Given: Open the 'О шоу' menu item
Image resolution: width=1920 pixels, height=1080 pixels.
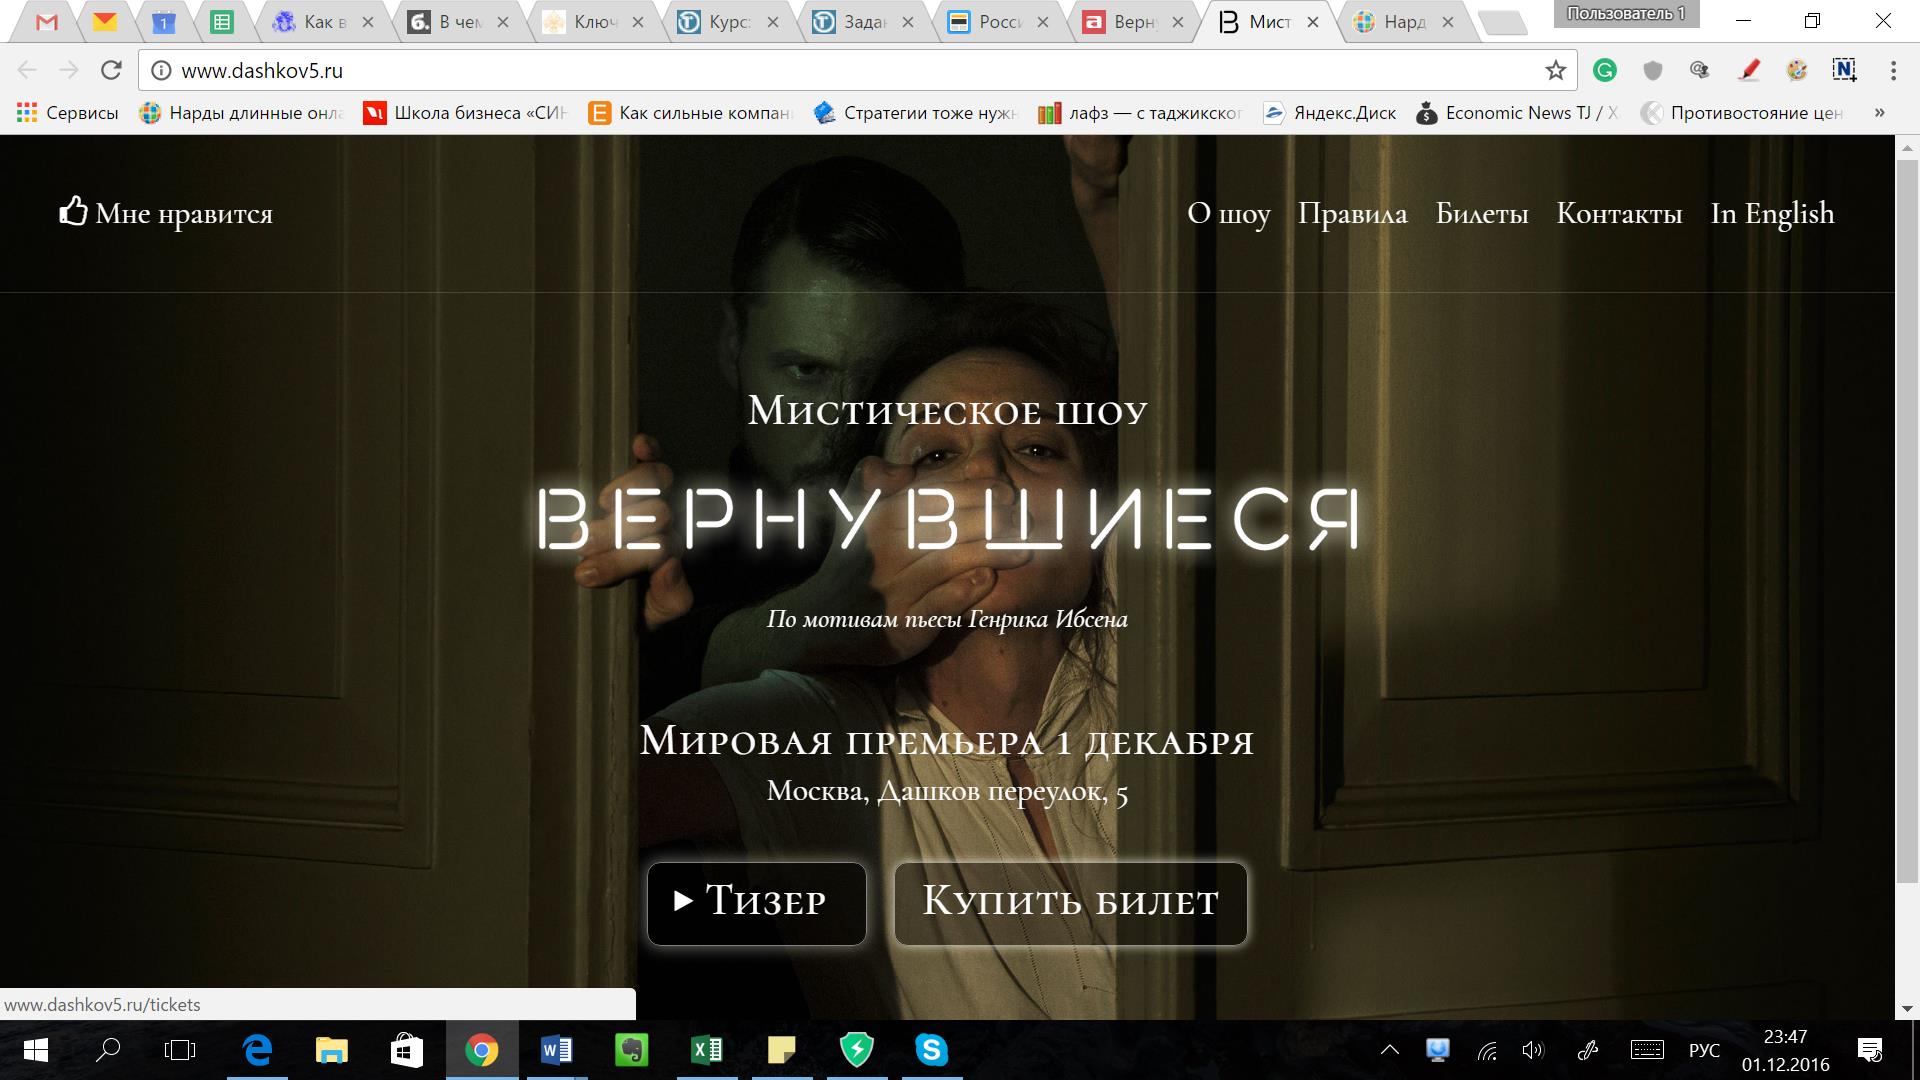Looking at the screenshot, I should 1228,213.
